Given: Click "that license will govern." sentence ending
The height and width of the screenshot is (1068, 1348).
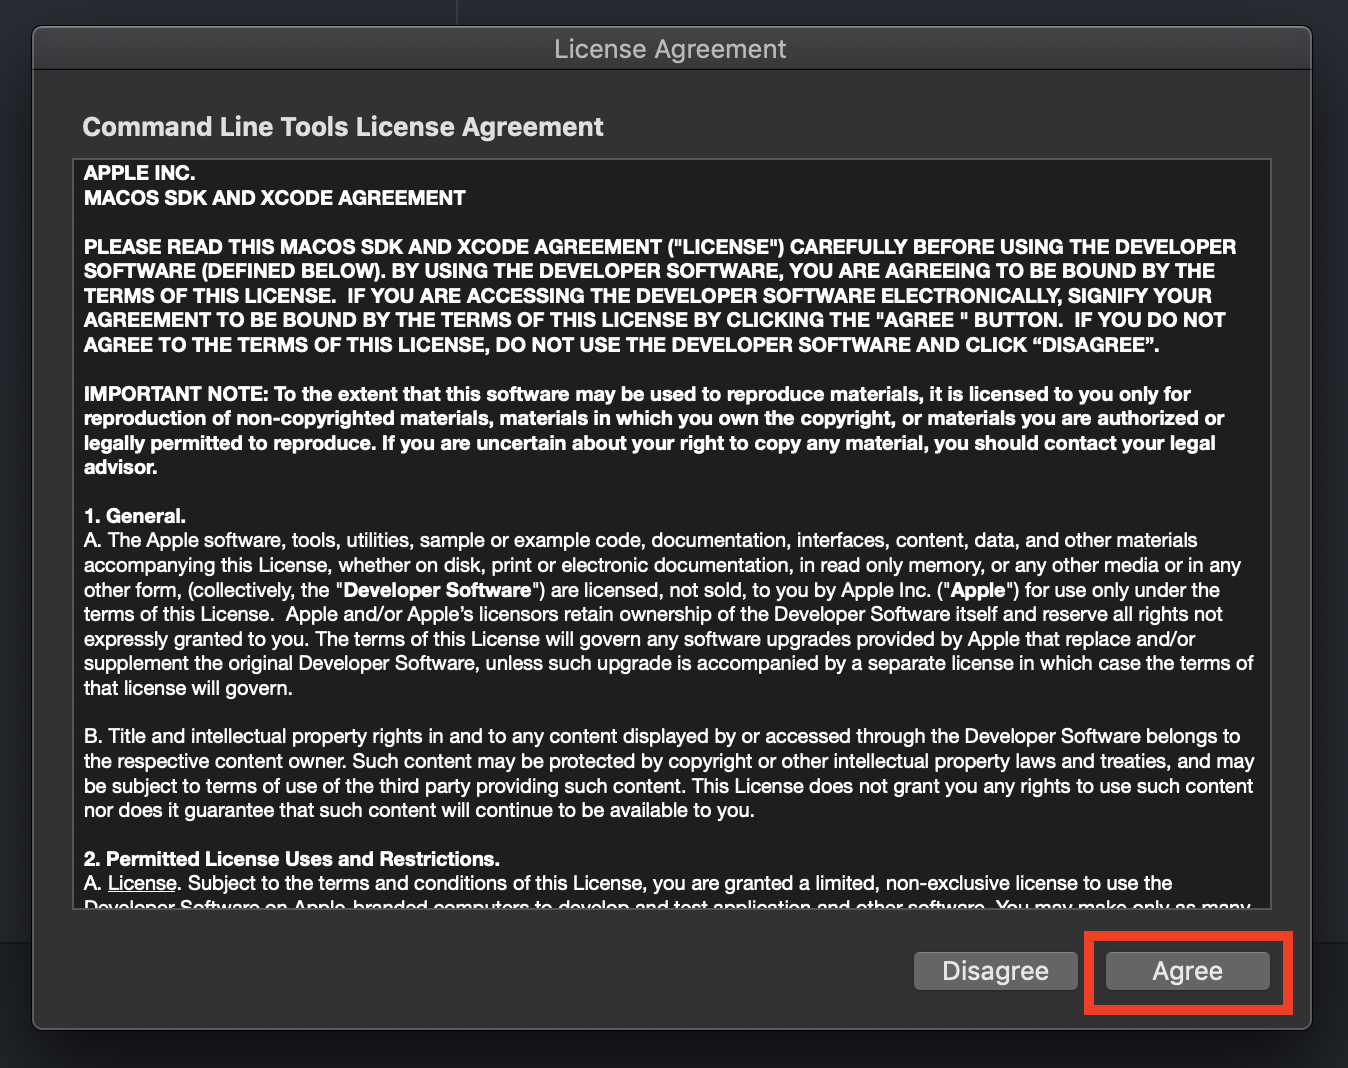Looking at the screenshot, I should [188, 688].
